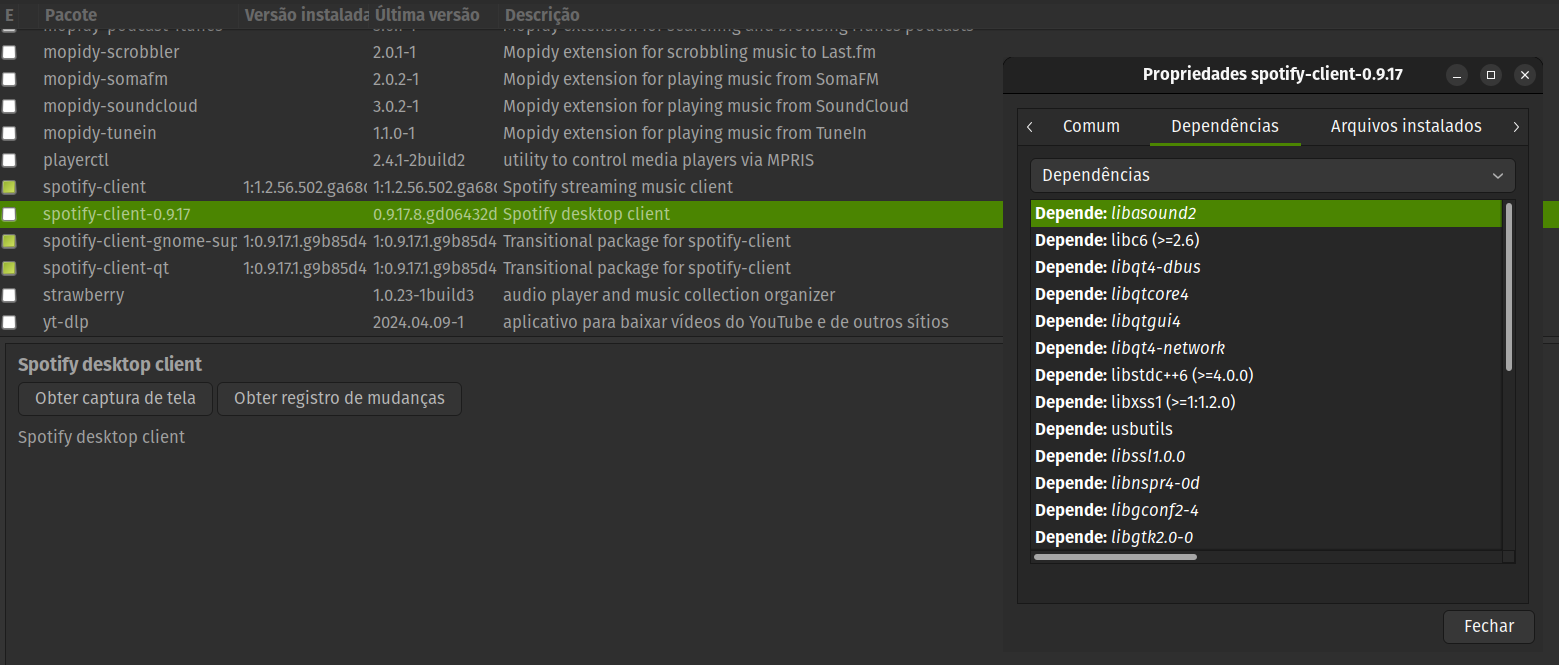
Task: Maximize the Propriedades spotify-client dialog
Action: click(x=1491, y=75)
